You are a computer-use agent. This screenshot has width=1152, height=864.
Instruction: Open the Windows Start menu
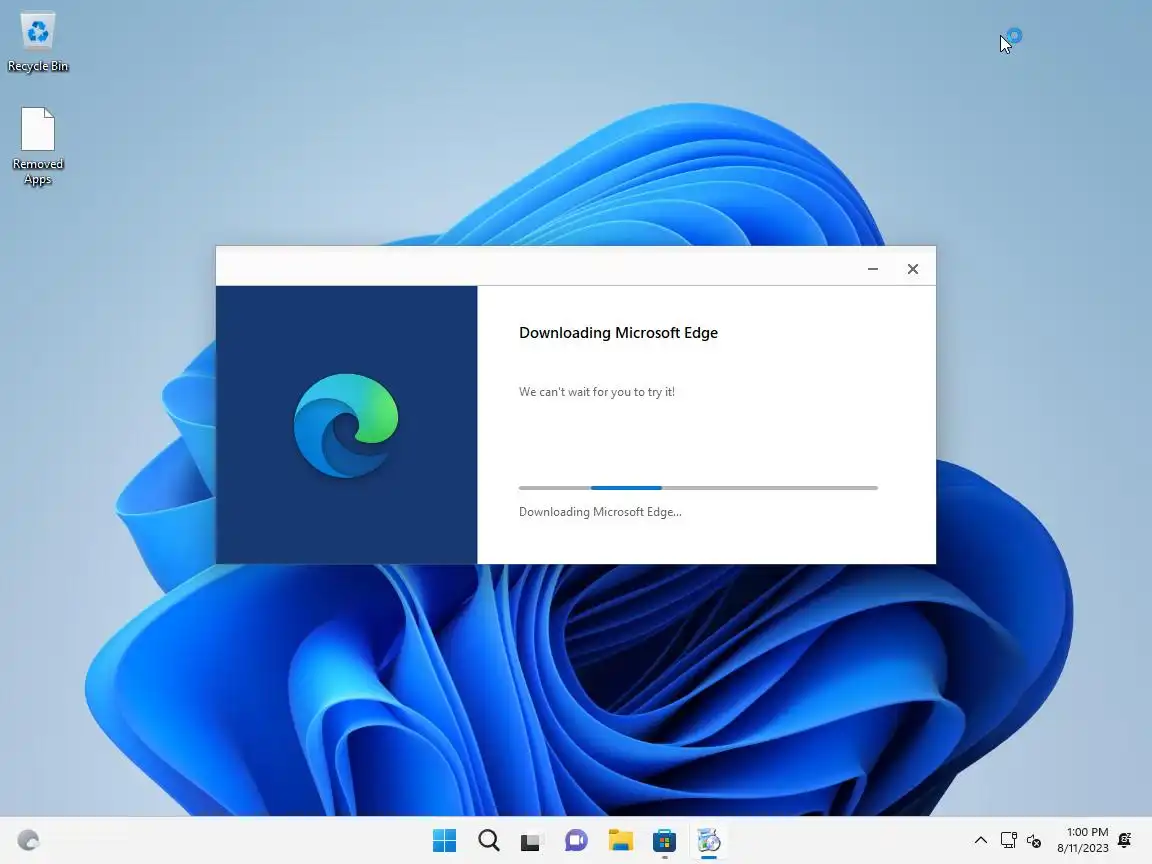444,840
